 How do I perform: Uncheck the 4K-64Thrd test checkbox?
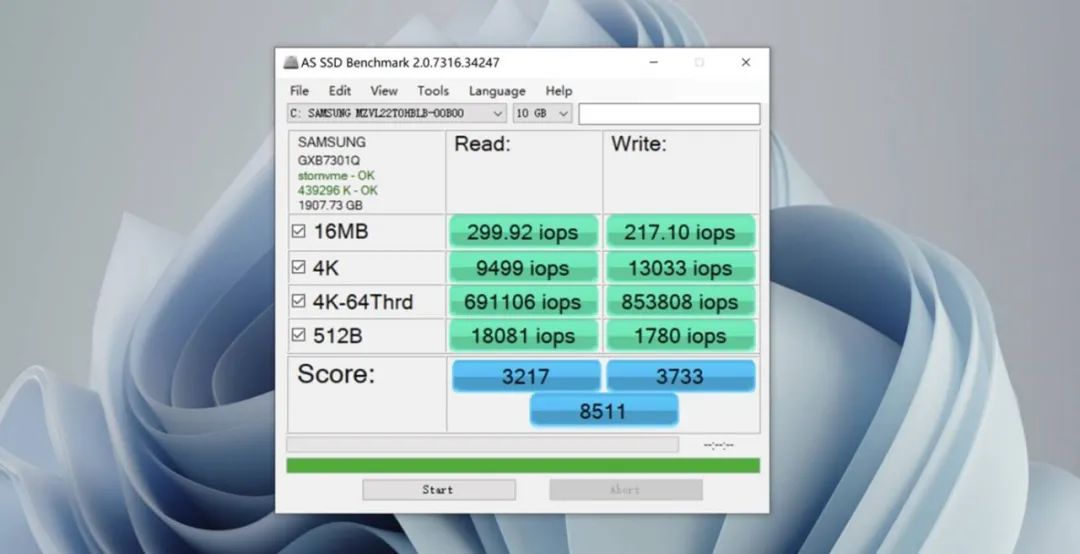pyautogui.click(x=298, y=301)
